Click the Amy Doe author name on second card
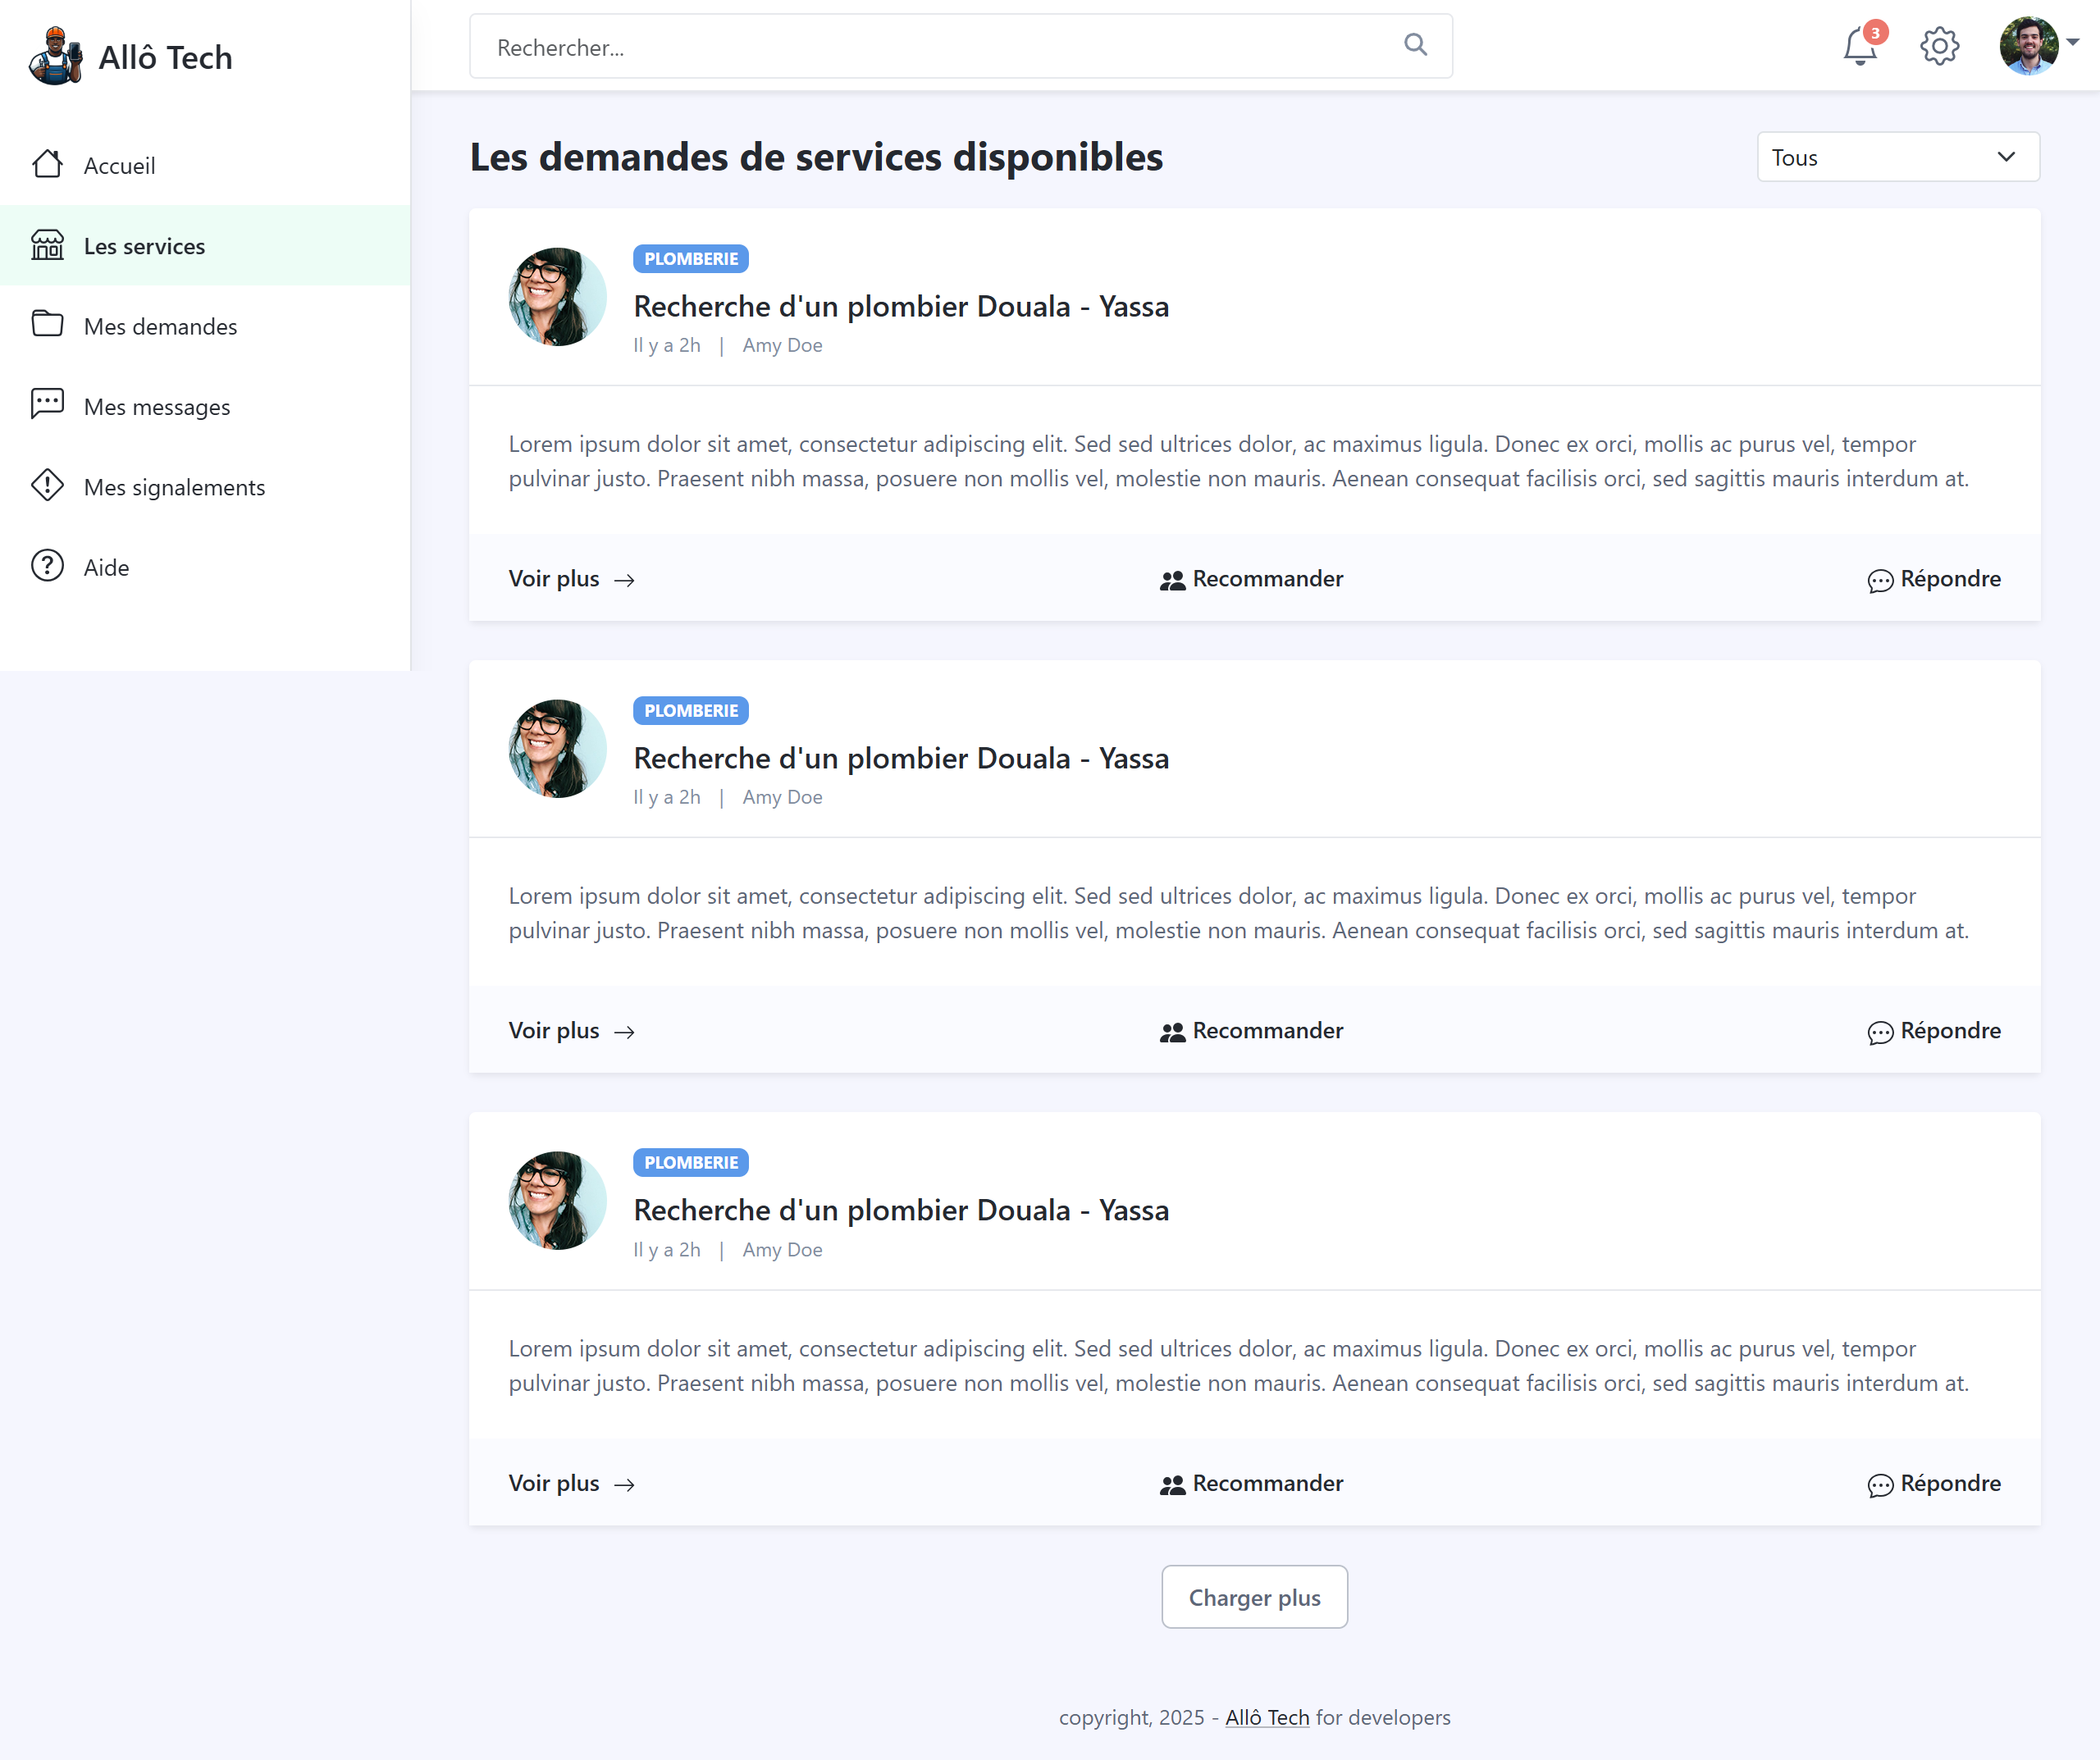 pyautogui.click(x=782, y=797)
